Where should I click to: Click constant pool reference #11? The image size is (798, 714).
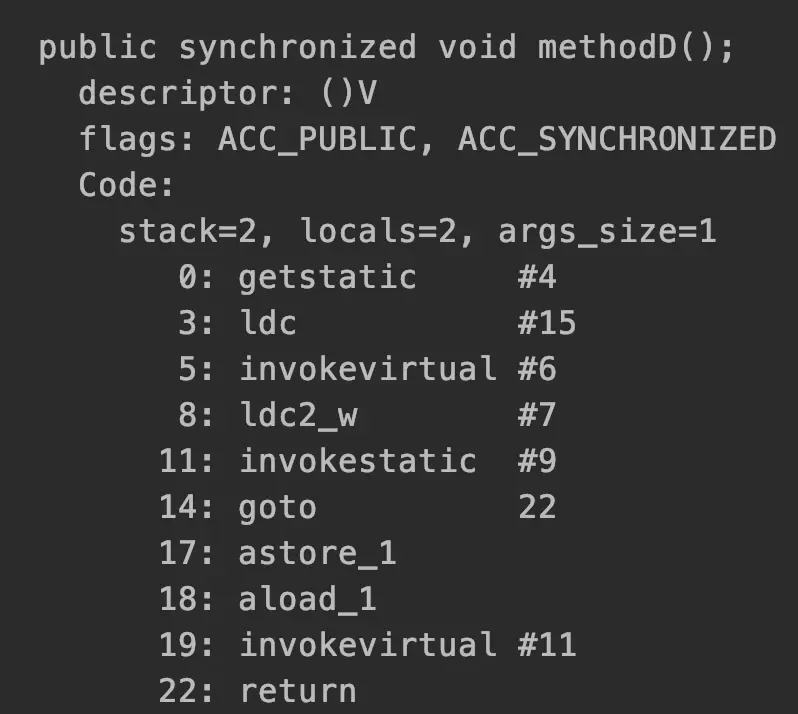click(547, 645)
